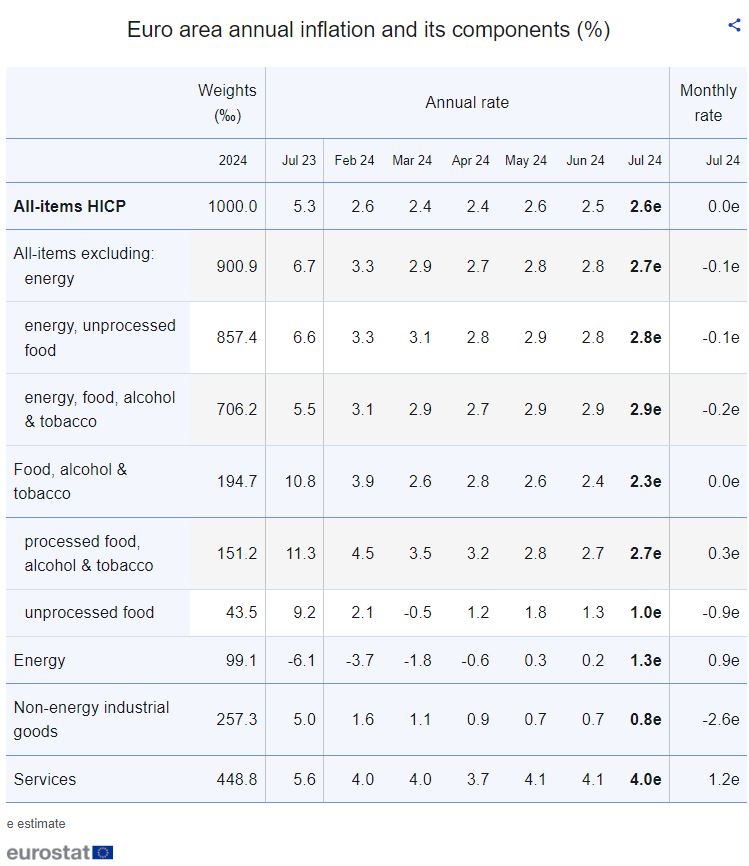Click the unprocessed food row label
The height and width of the screenshot is (866, 749).
pyautogui.click(x=89, y=612)
